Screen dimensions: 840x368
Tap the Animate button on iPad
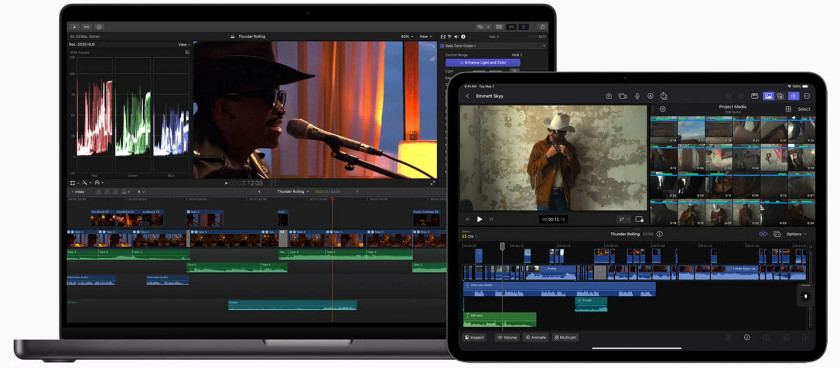coord(536,337)
